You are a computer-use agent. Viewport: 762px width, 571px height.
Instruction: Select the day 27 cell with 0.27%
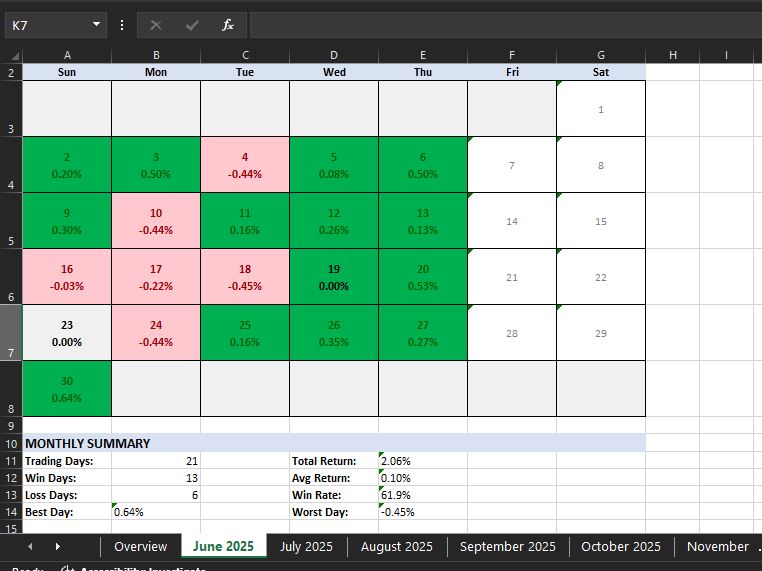pyautogui.click(x=423, y=333)
